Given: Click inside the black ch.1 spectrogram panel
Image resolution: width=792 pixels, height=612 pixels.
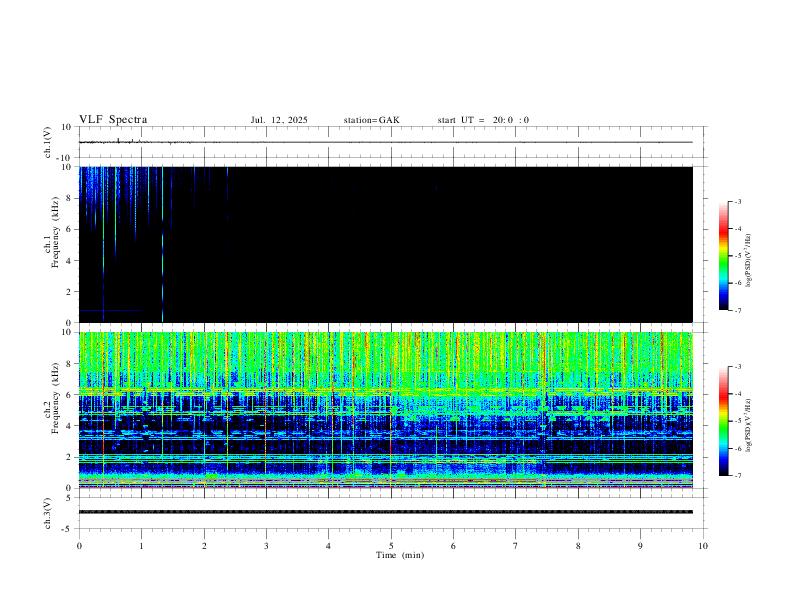Looking at the screenshot, I should point(386,244).
